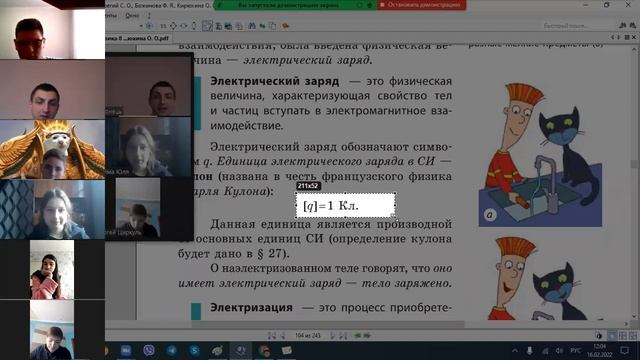Click the copy pages toolbar icon
Viewport: 640px width, 360px height.
(272, 26)
